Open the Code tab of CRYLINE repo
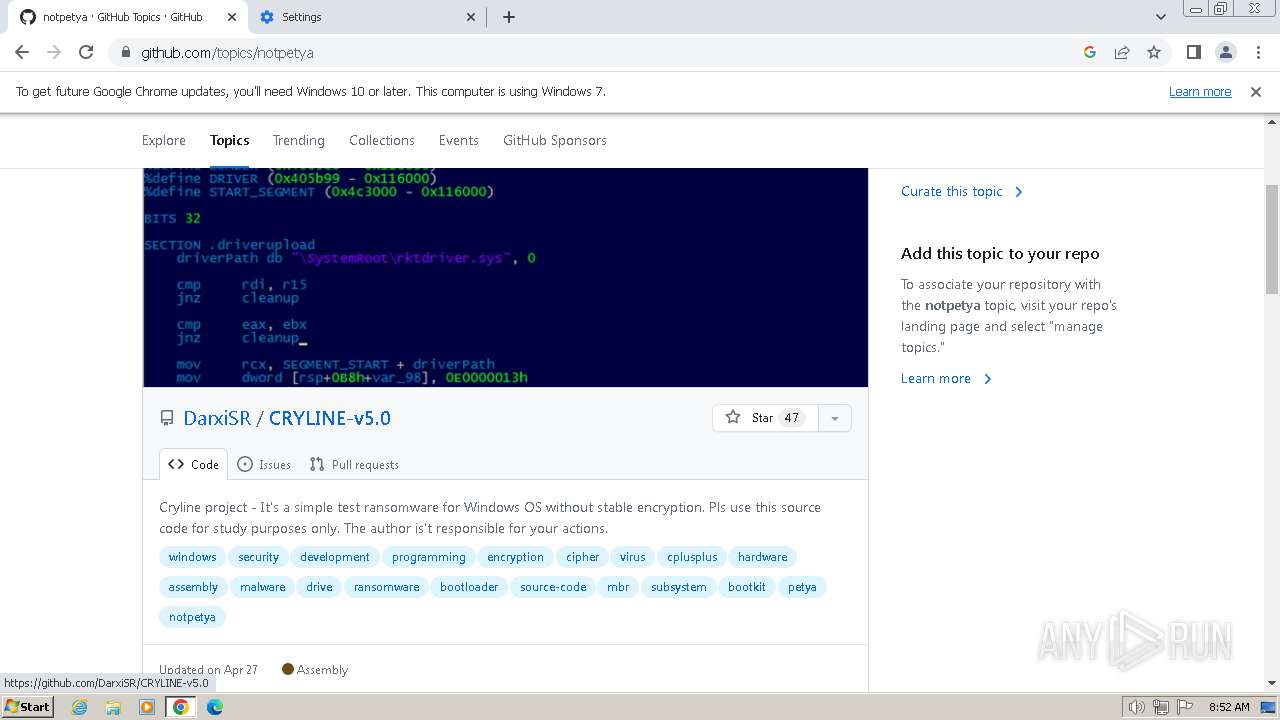The image size is (1280, 720). [193, 464]
